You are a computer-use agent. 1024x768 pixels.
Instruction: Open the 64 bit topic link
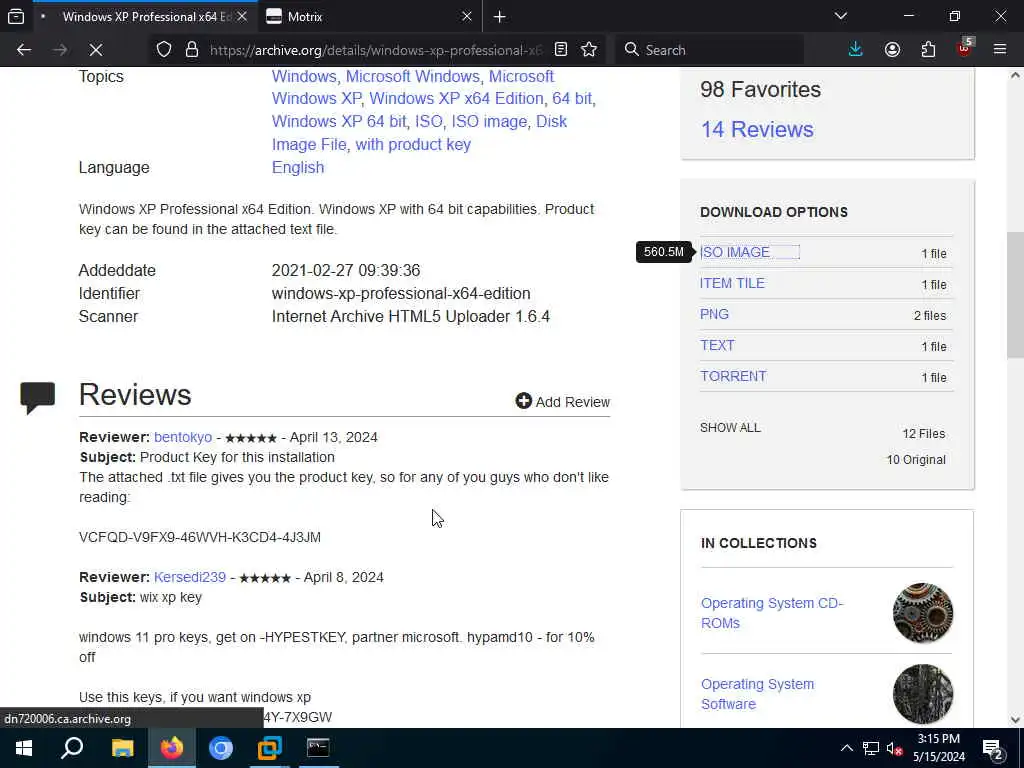(571, 99)
